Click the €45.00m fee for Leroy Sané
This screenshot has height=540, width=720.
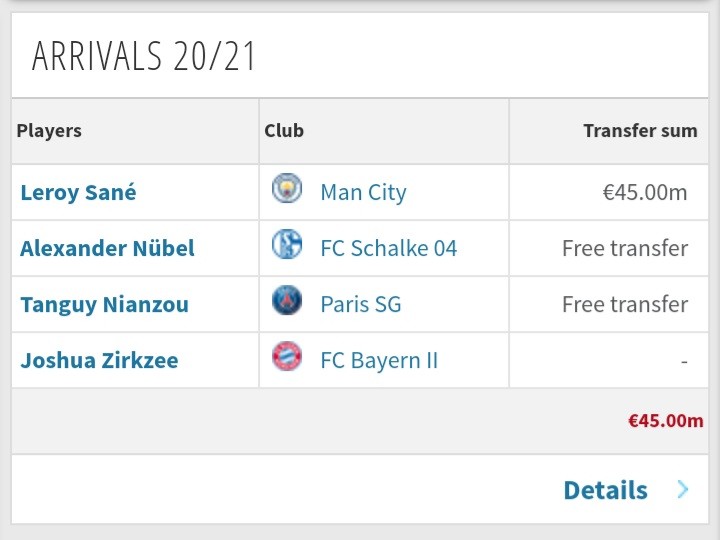pos(645,192)
